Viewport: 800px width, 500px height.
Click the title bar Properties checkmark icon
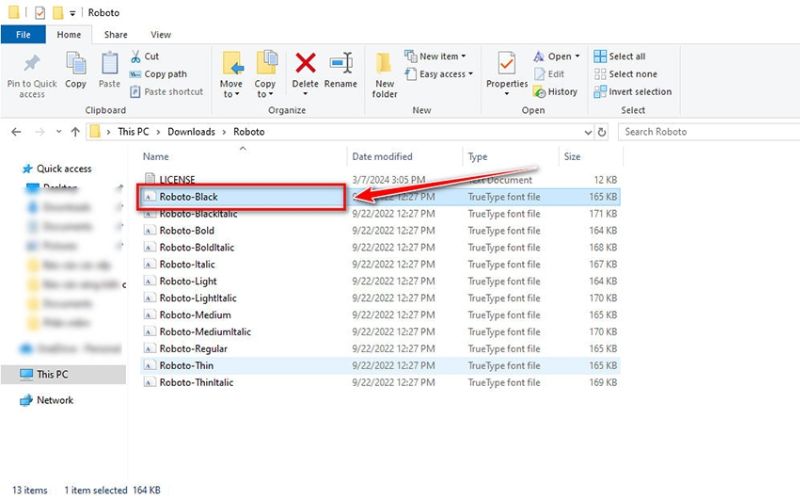[x=40, y=12]
